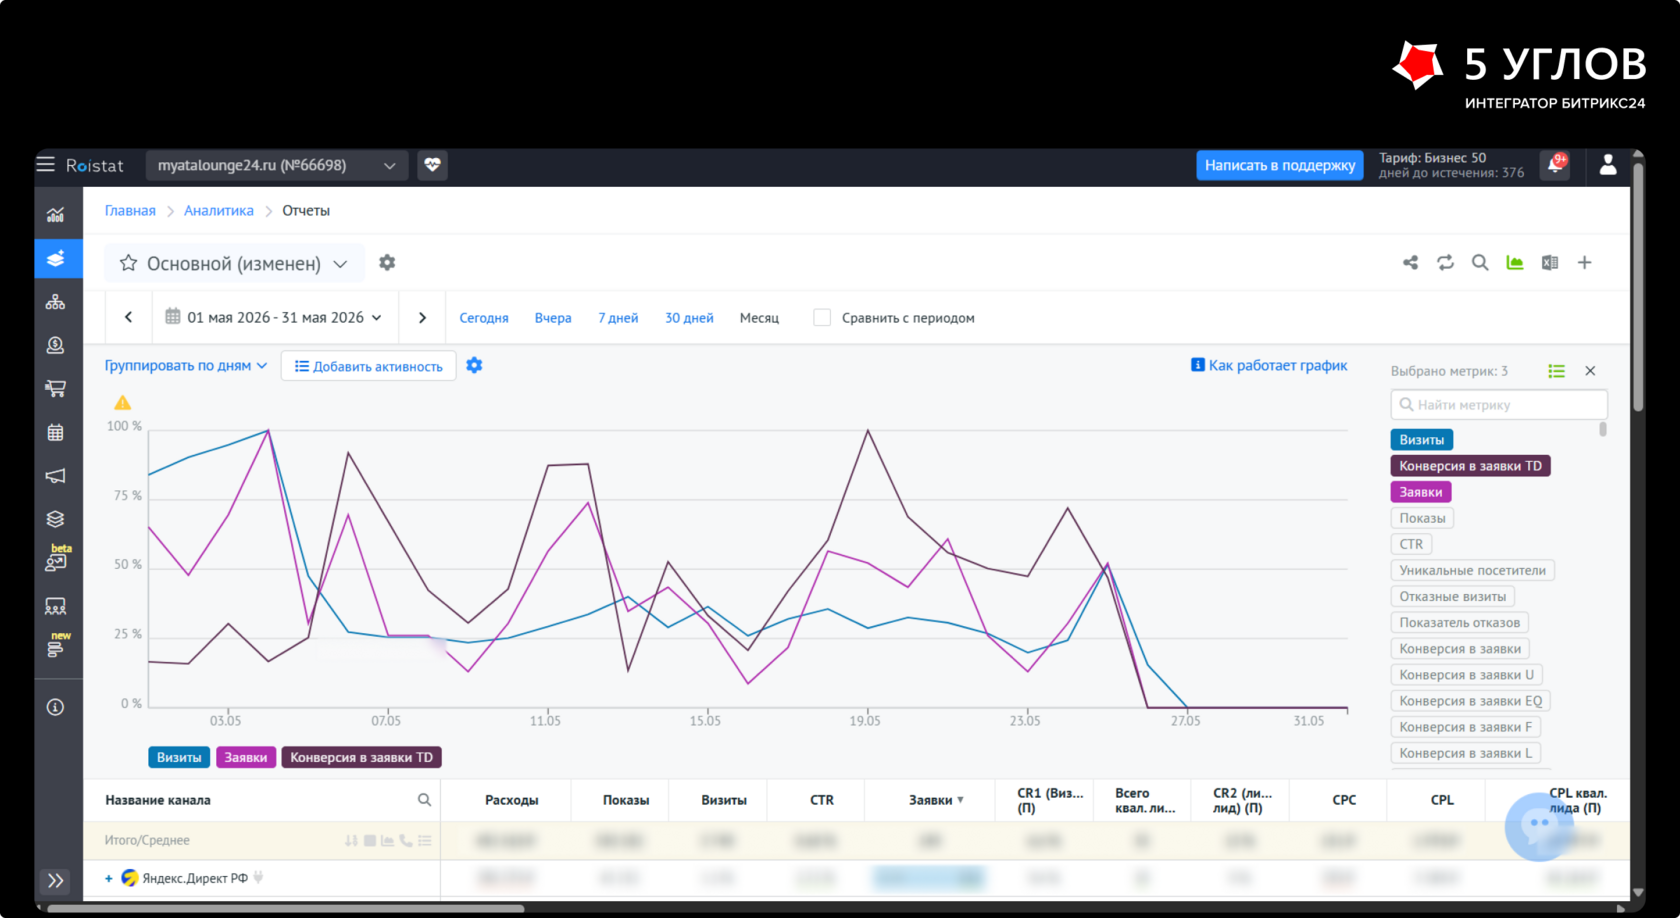Select Отказные визиты metric tag

click(x=1452, y=596)
